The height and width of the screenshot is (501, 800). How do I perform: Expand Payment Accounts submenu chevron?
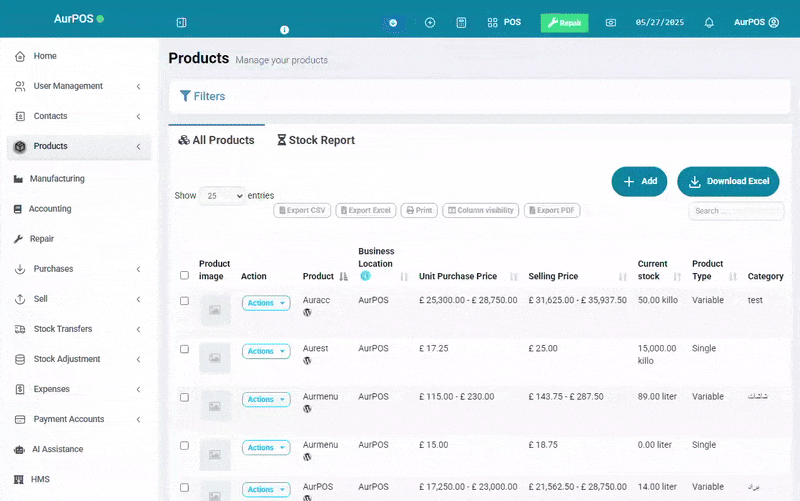click(x=138, y=420)
